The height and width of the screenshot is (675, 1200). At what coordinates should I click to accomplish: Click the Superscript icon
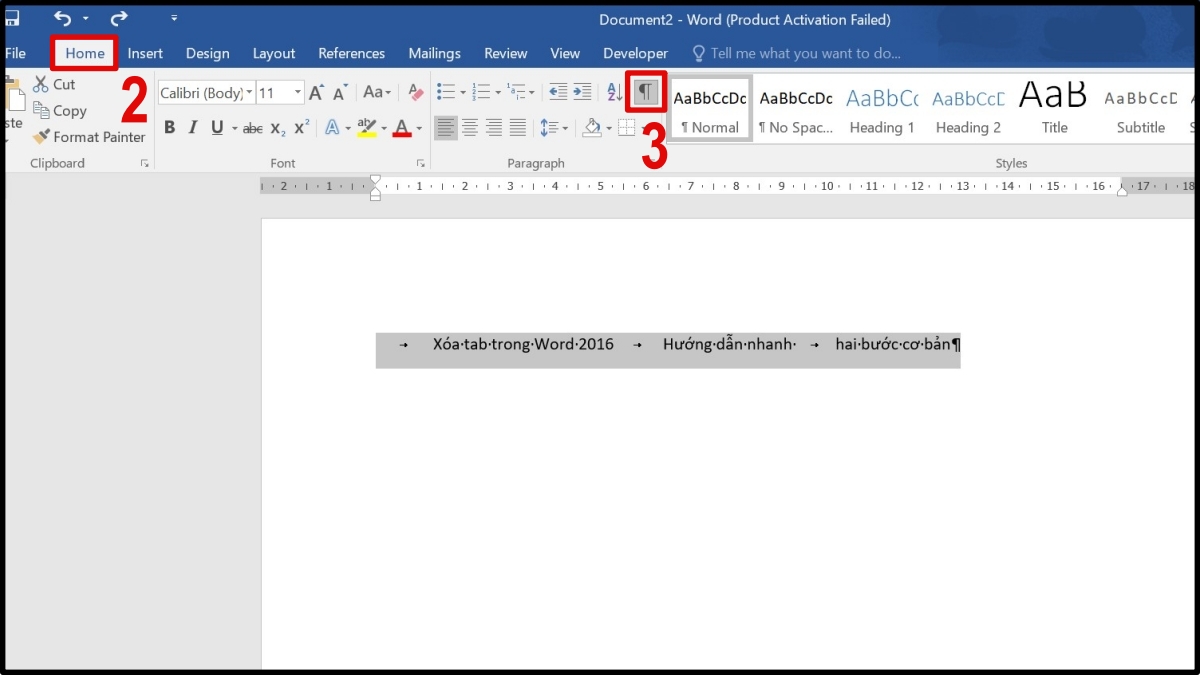coord(302,127)
